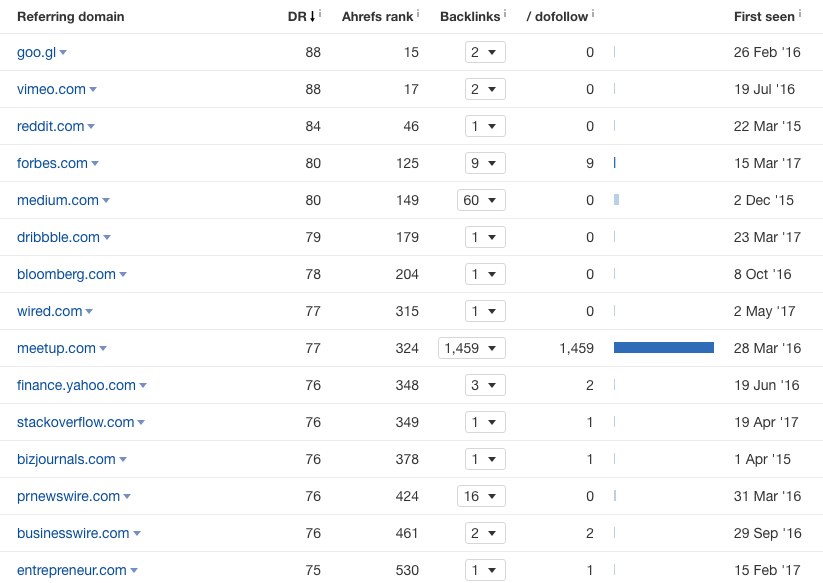823x583 pixels.
Task: Open the goo.gl referring domain link
Action: [36, 52]
